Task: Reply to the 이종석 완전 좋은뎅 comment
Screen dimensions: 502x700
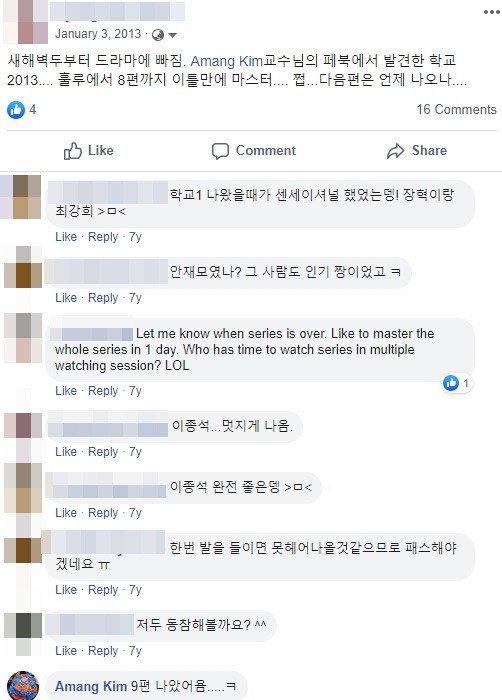Action: [103, 513]
